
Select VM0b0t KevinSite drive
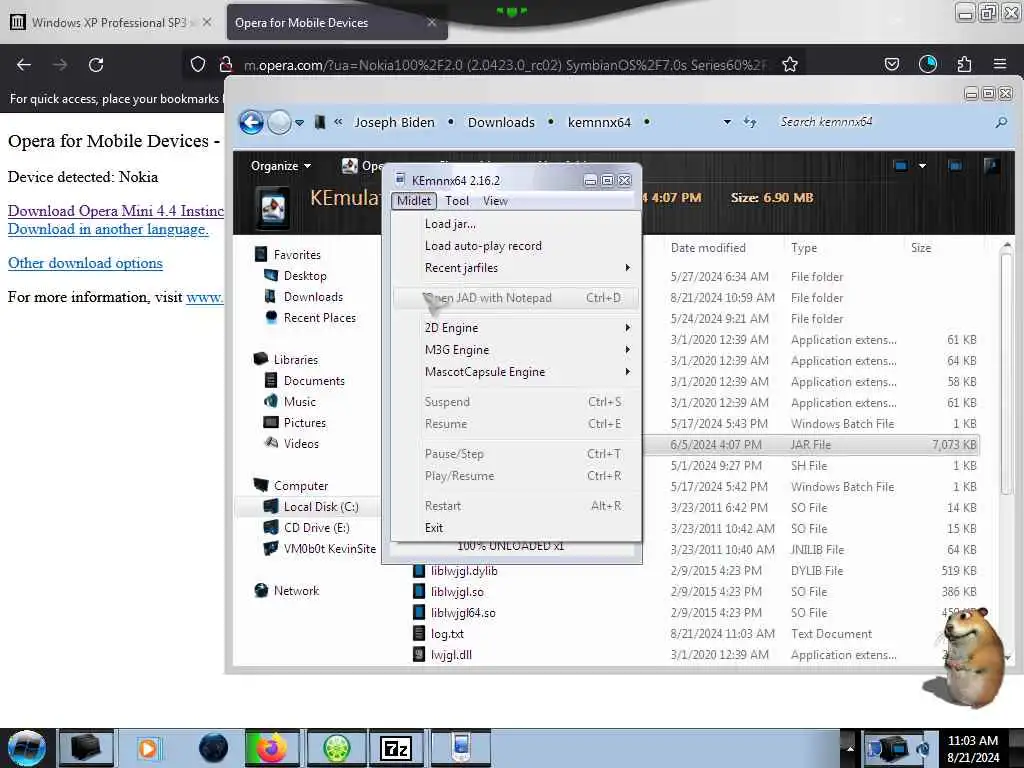[329, 549]
